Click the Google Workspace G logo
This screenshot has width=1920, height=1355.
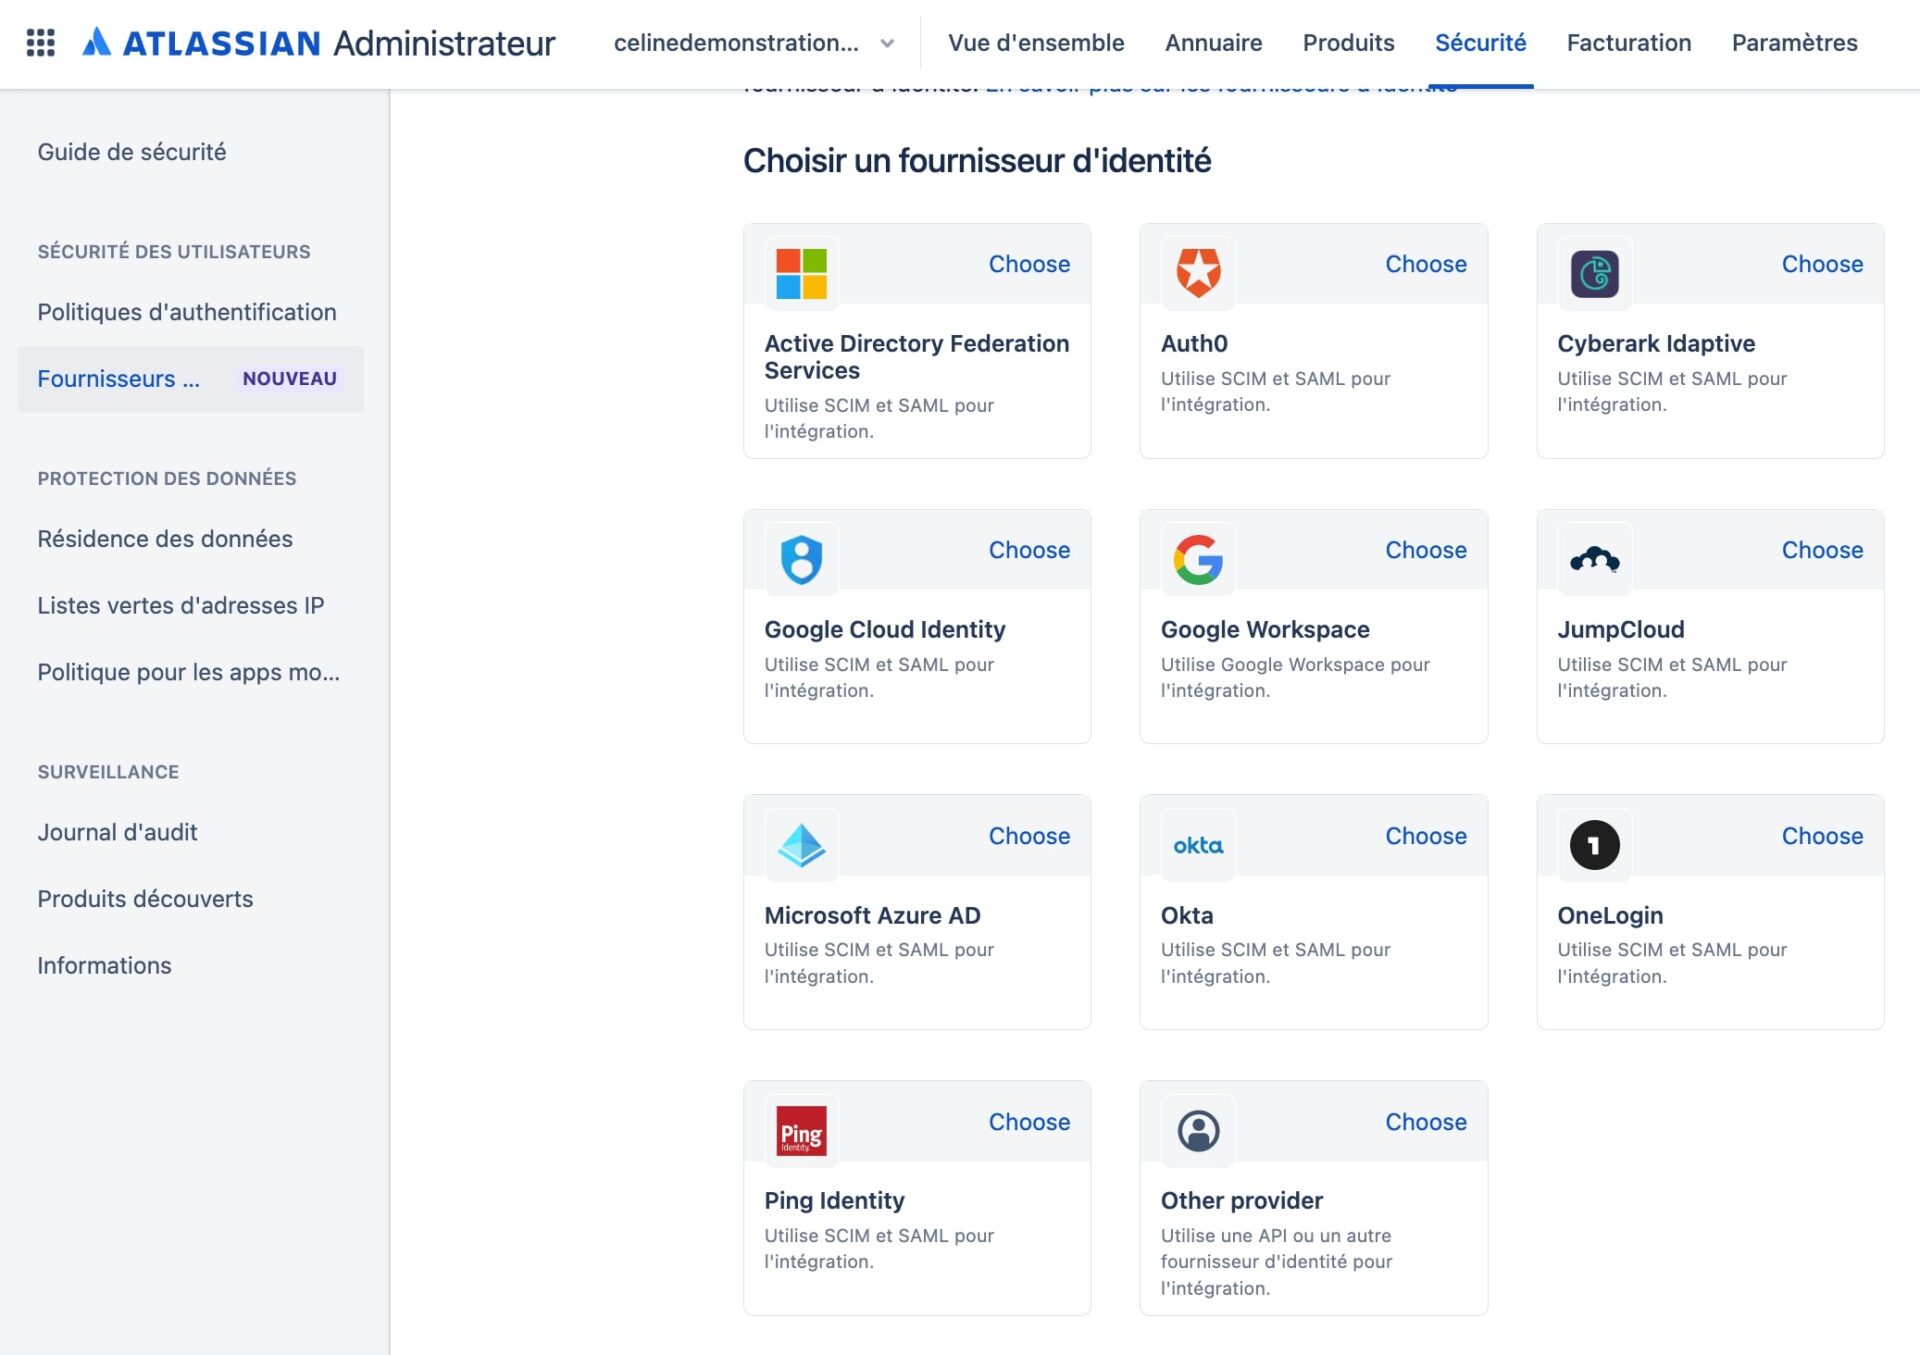(x=1198, y=559)
